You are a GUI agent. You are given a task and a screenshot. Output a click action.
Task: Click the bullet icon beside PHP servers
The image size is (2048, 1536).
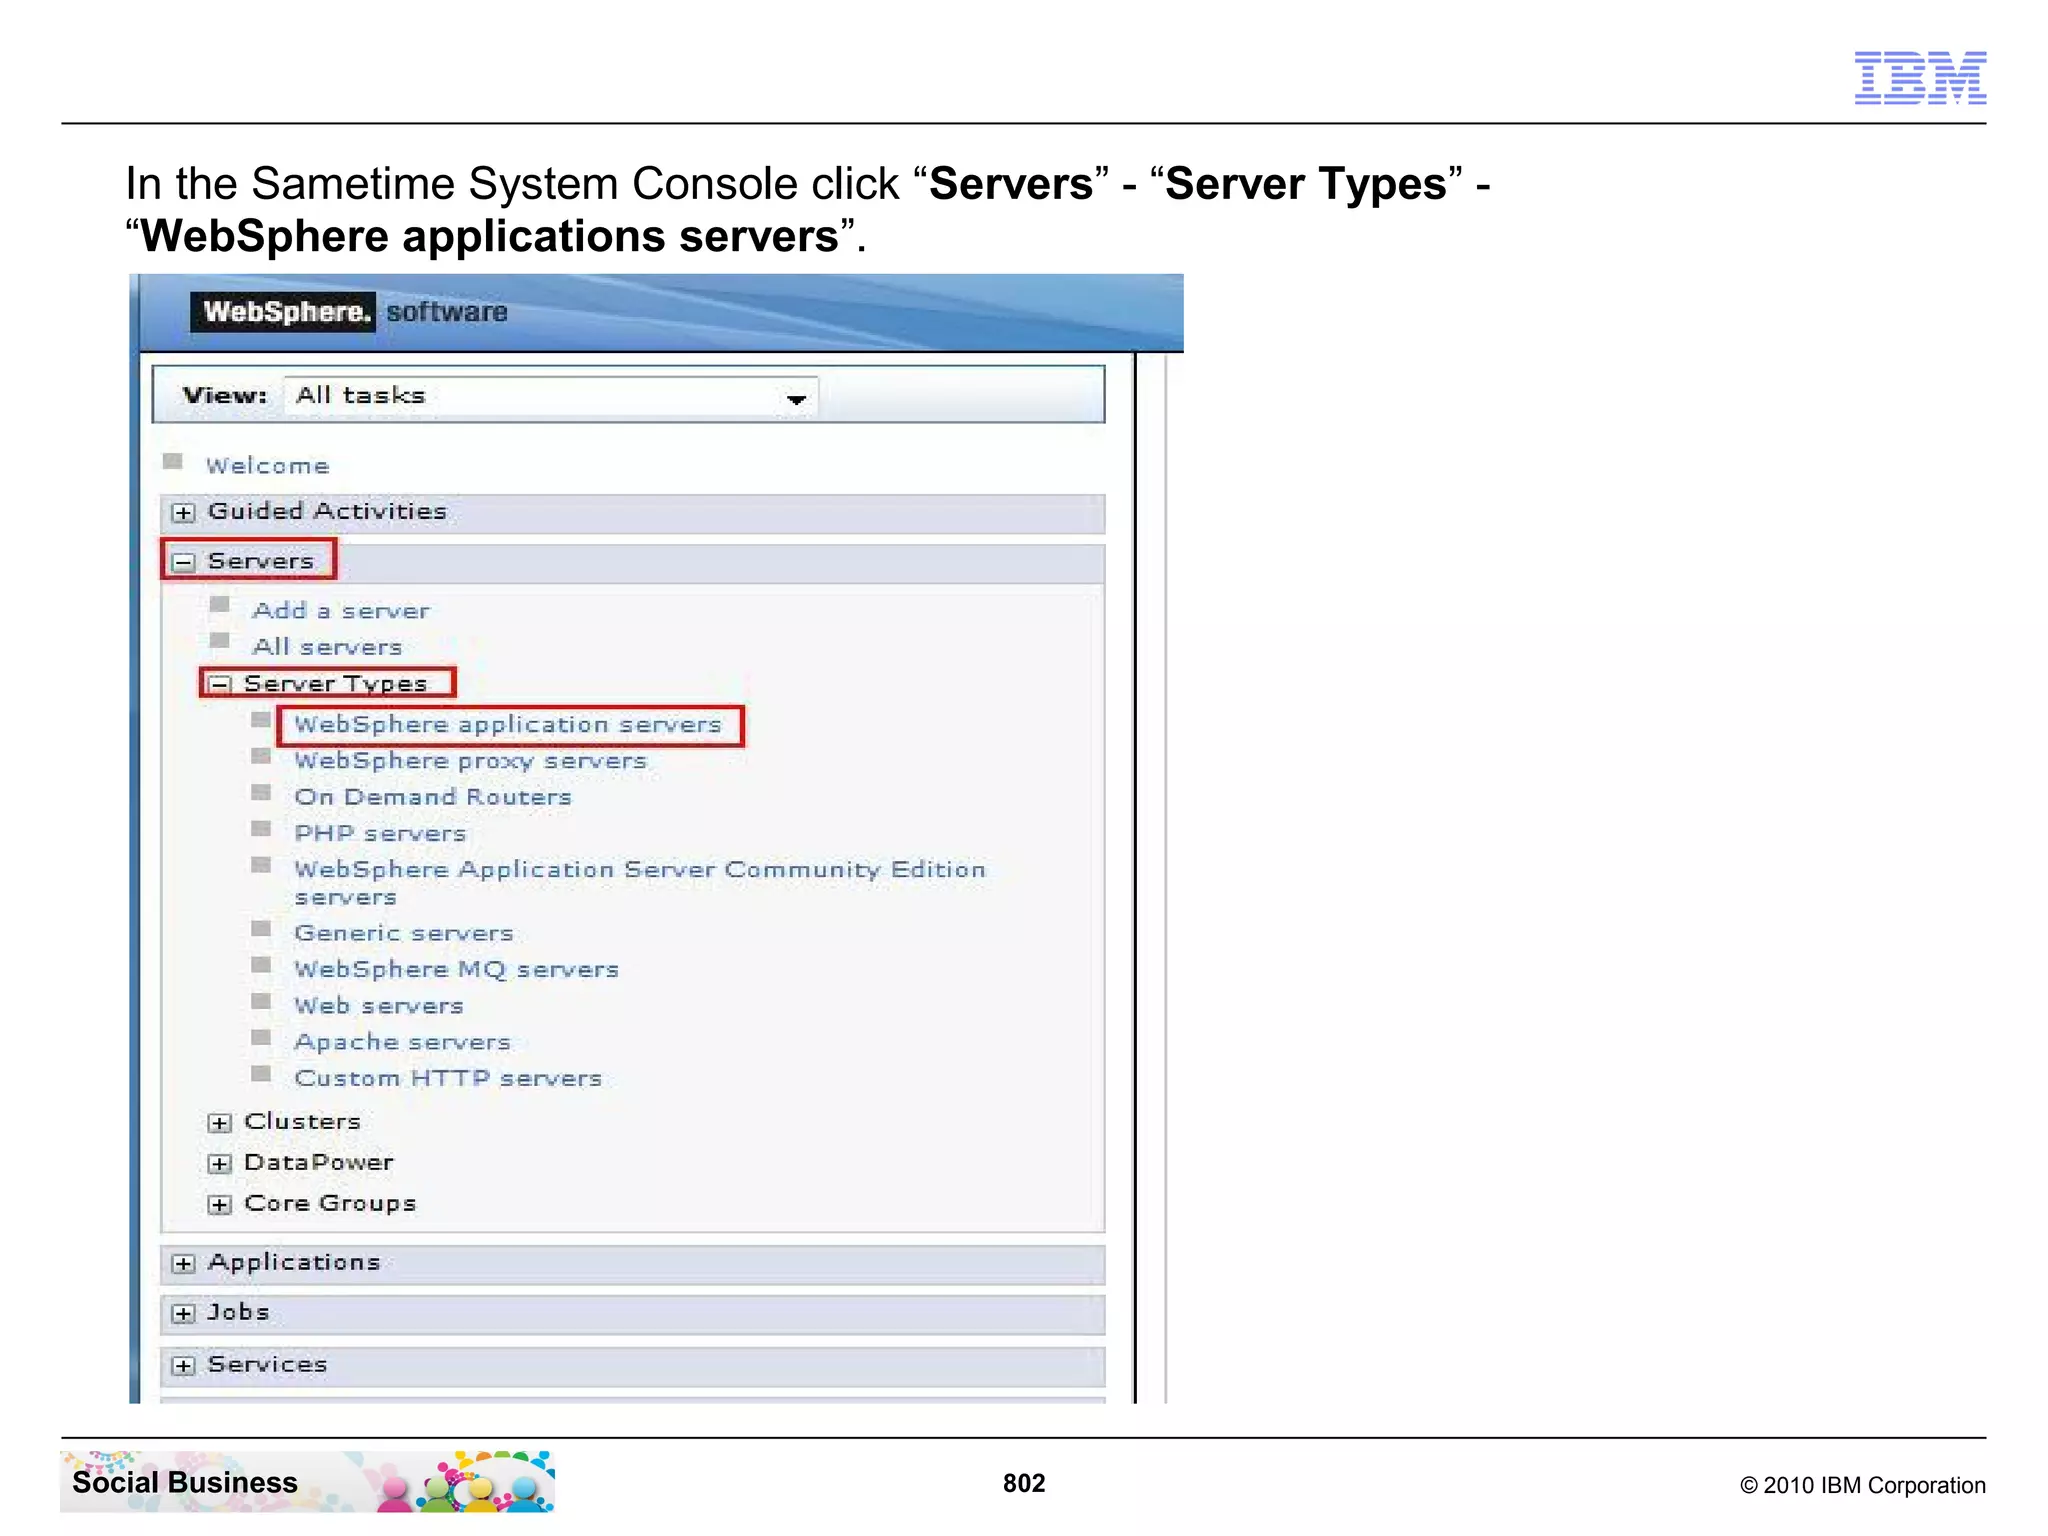pos(261,828)
